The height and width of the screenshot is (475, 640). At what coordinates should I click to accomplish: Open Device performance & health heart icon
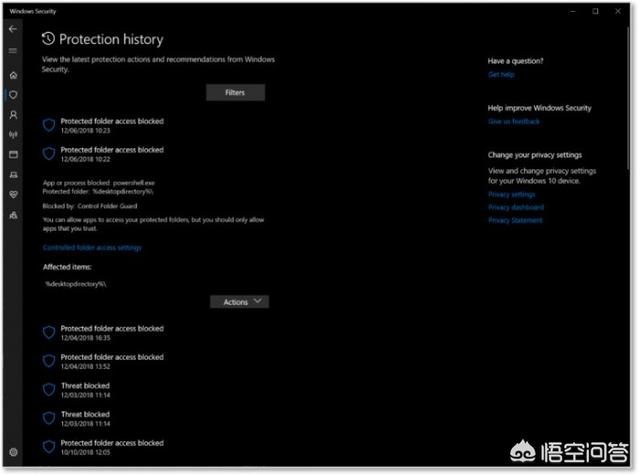(x=13, y=195)
